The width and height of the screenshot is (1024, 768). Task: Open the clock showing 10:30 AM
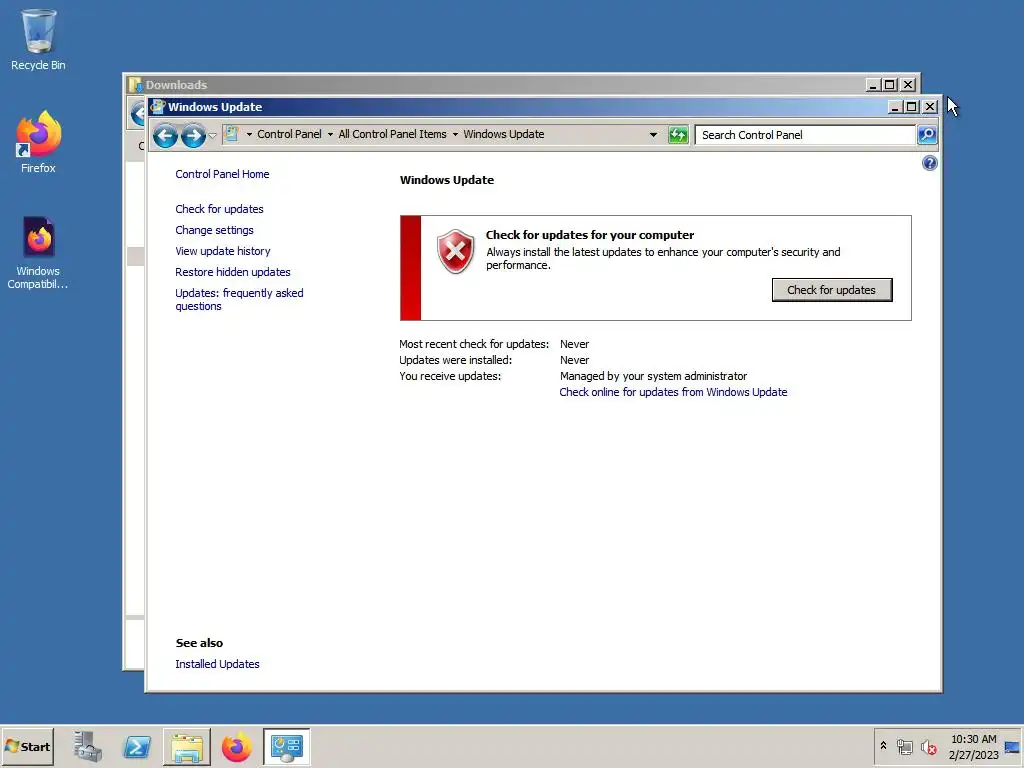973,746
